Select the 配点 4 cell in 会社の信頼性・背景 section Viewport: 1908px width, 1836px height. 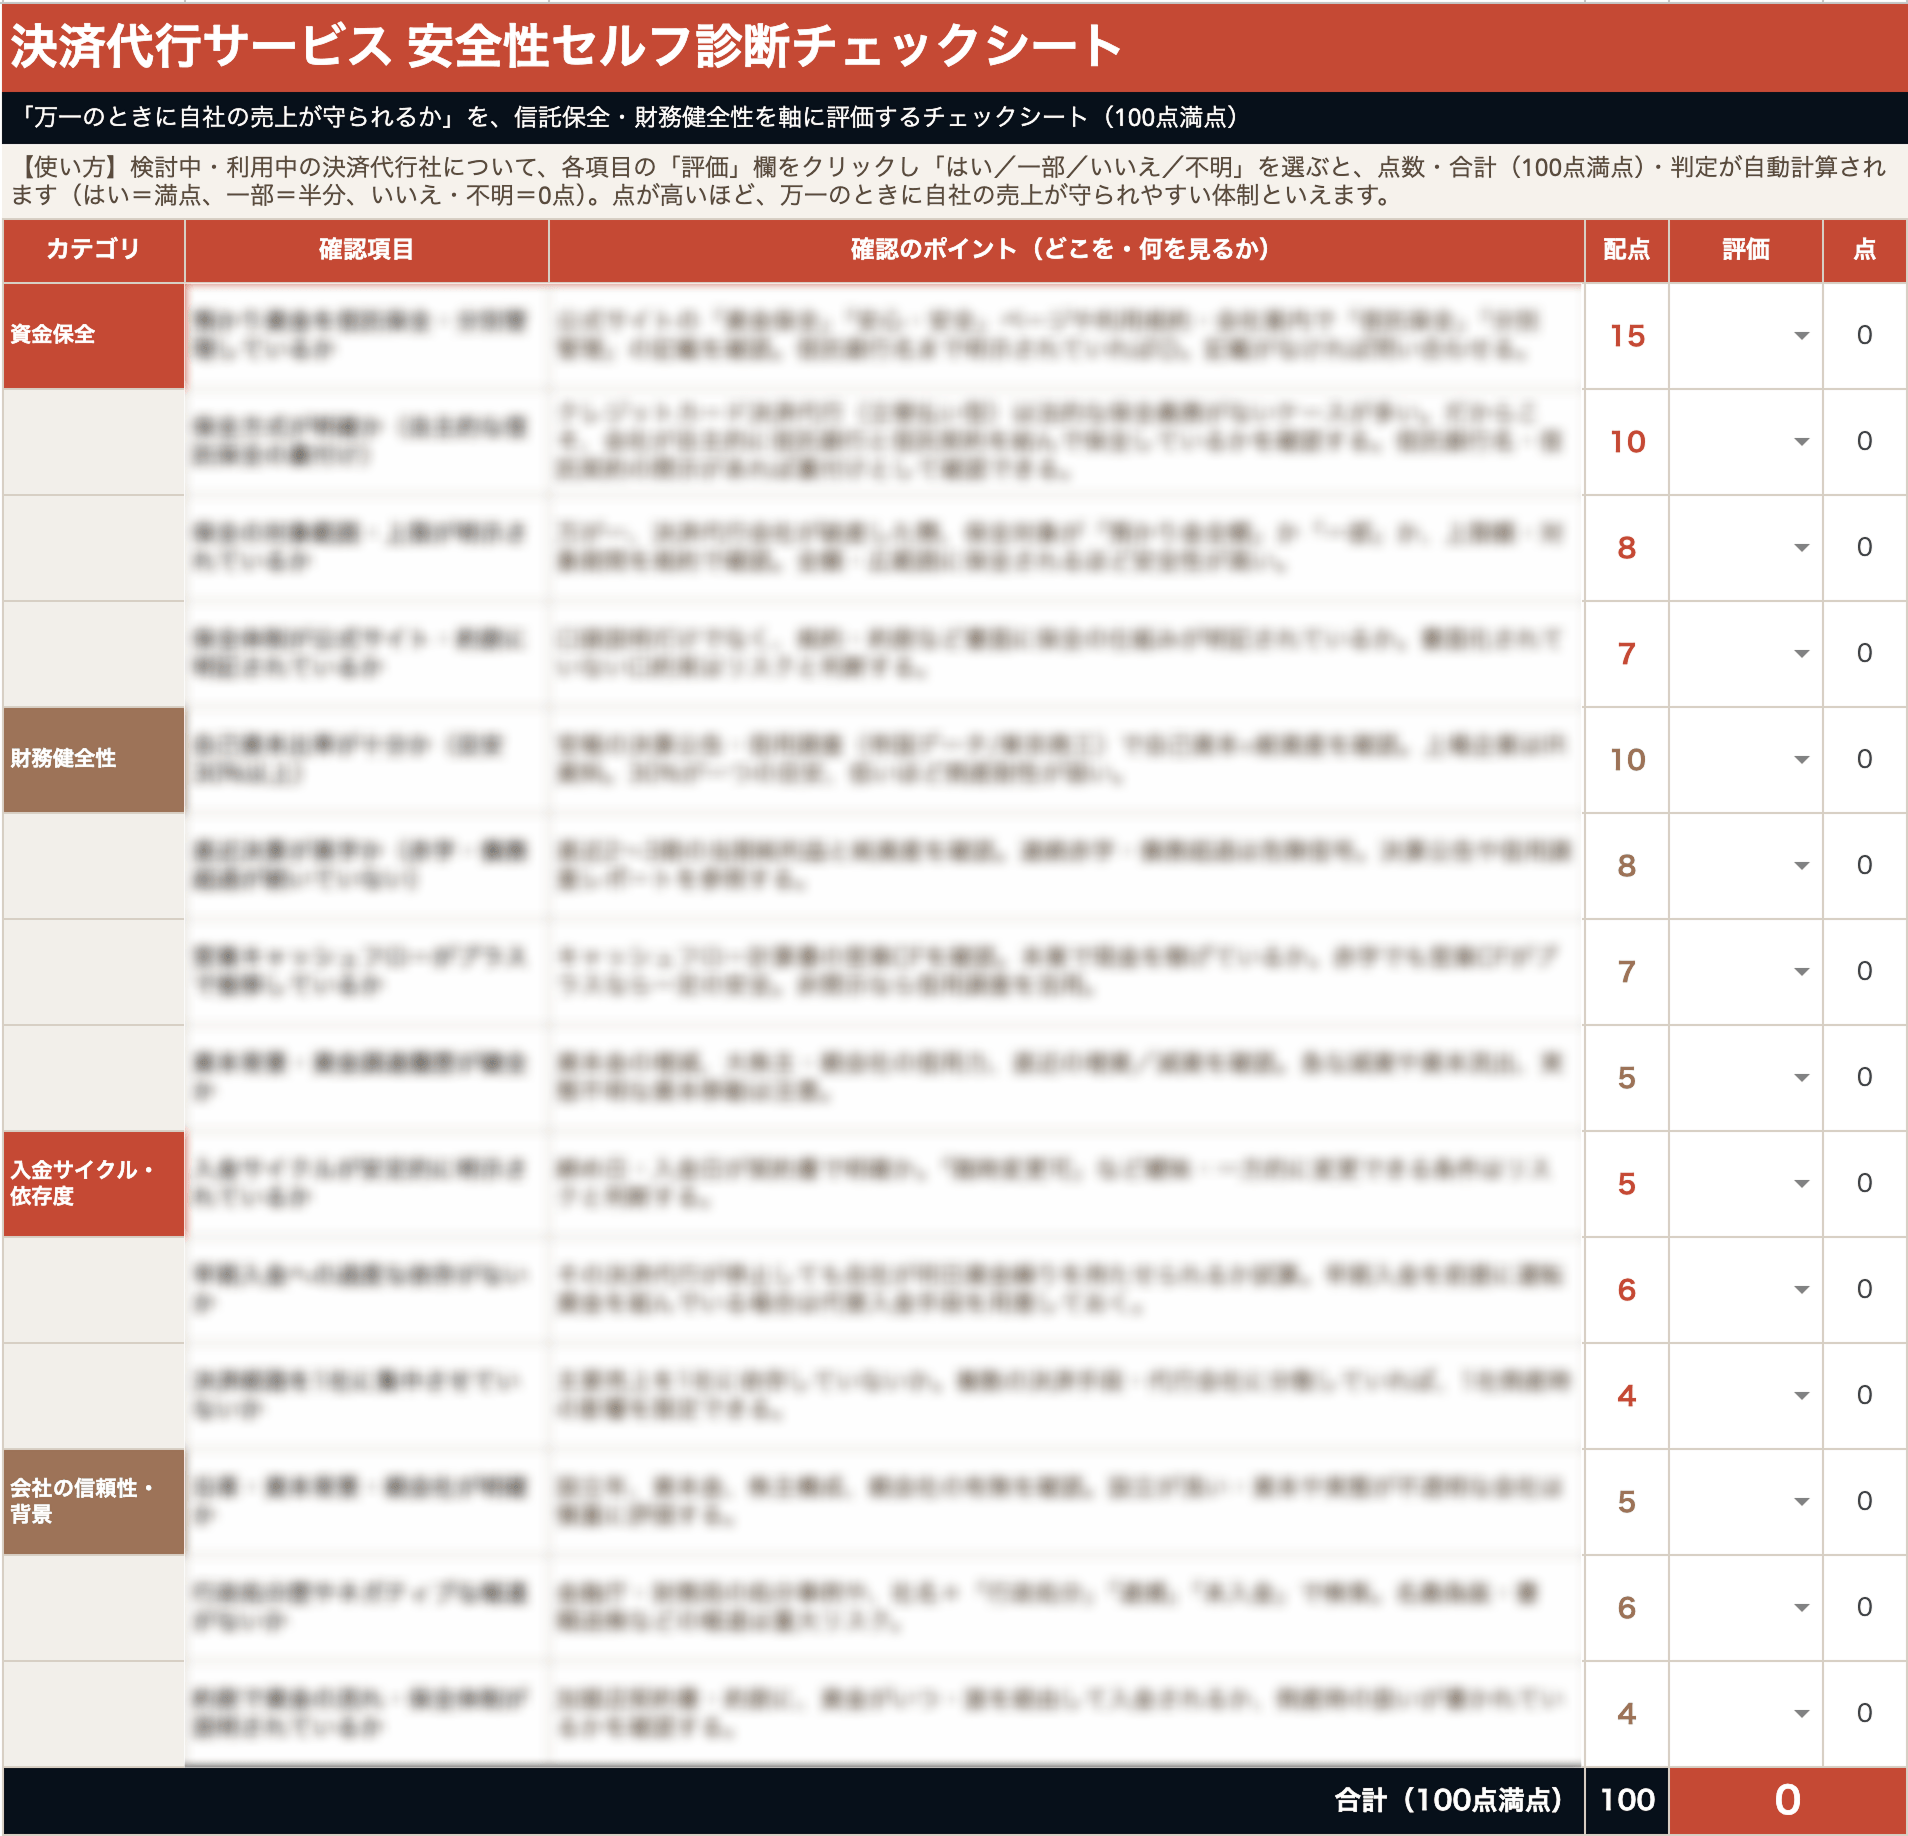1627,1714
